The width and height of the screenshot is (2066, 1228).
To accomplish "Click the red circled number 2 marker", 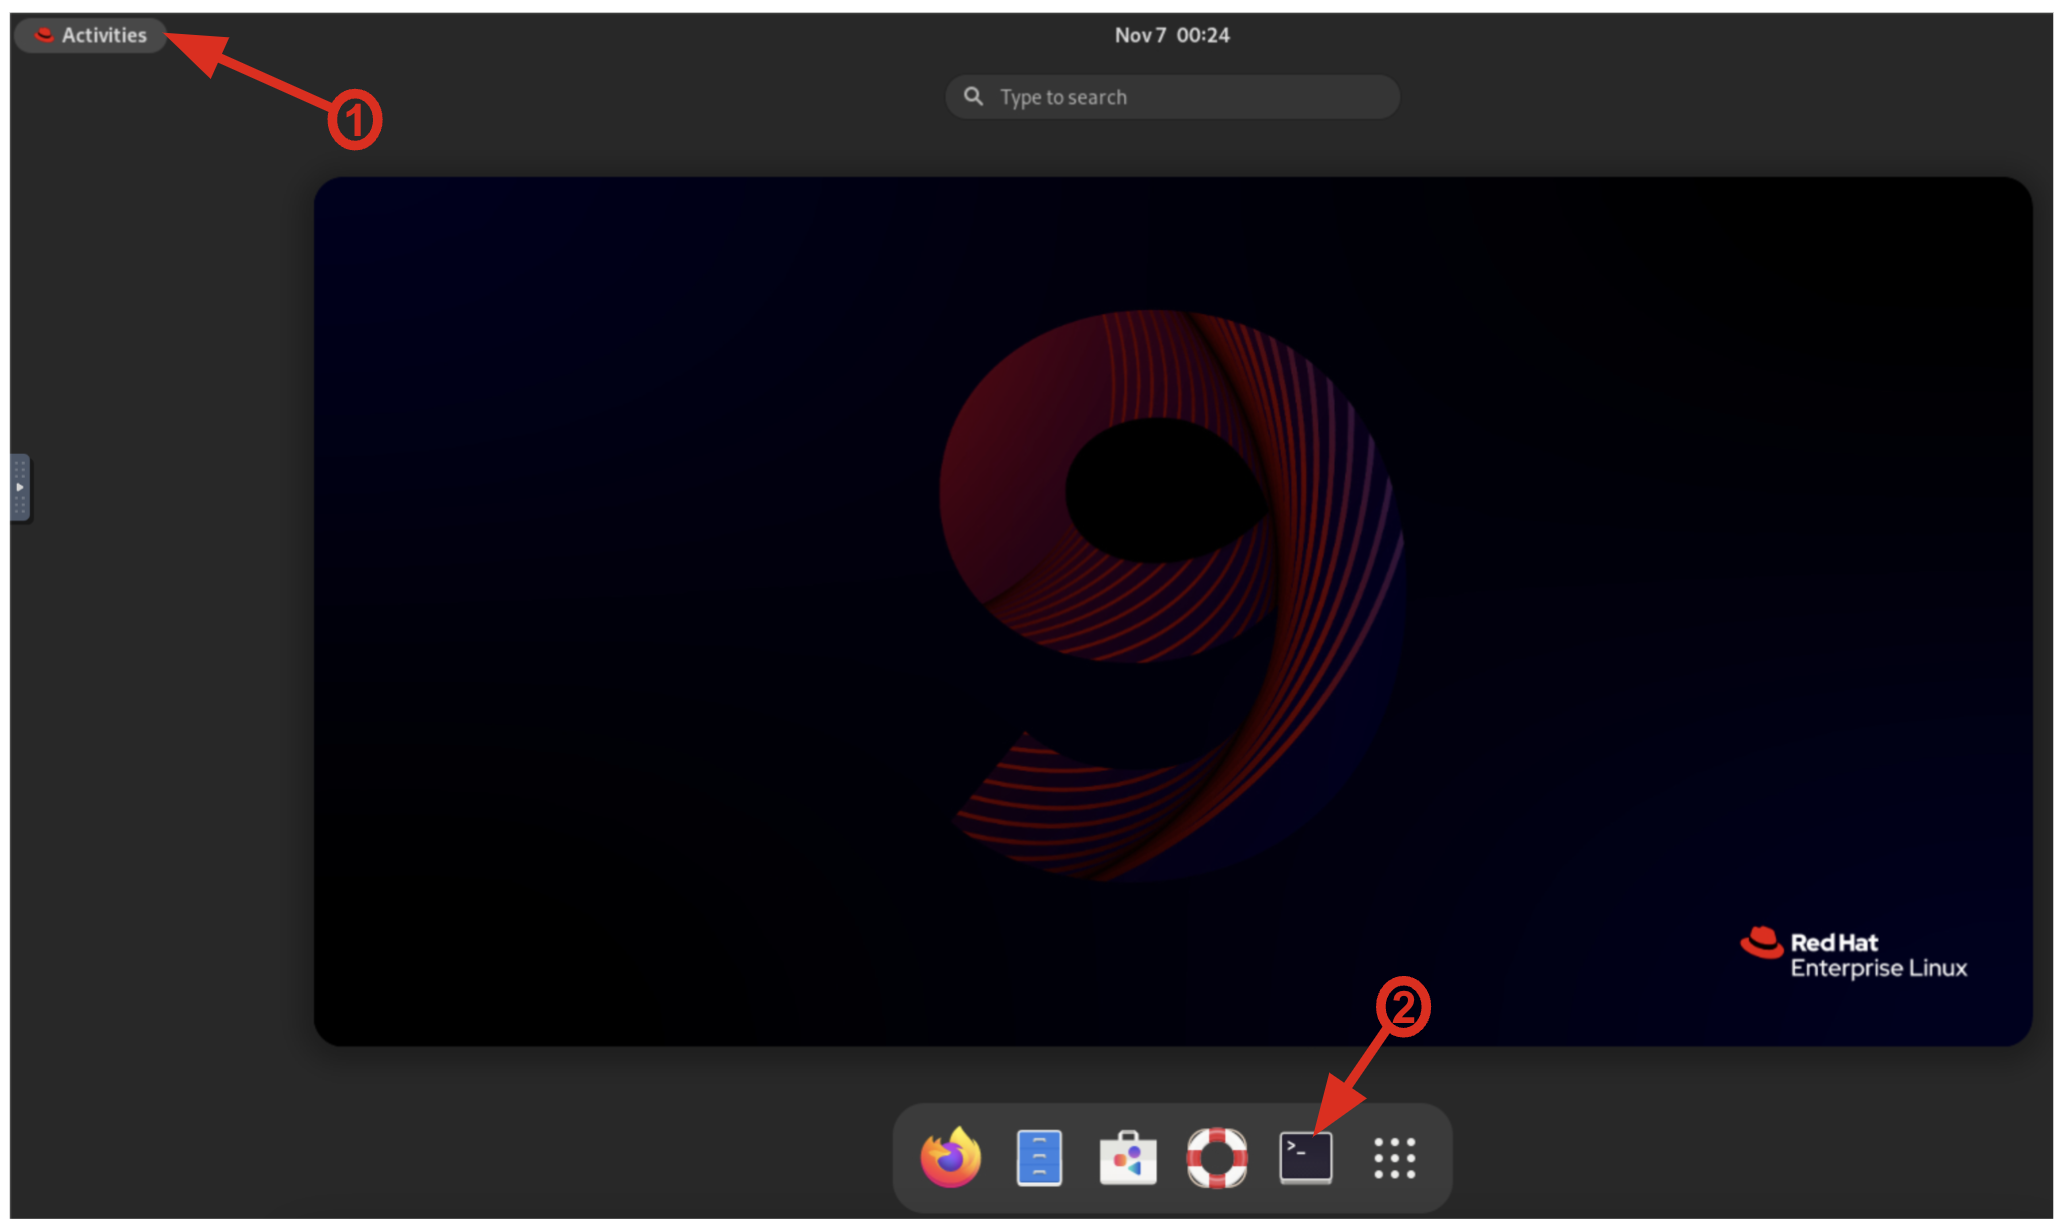I will pos(1403,1006).
